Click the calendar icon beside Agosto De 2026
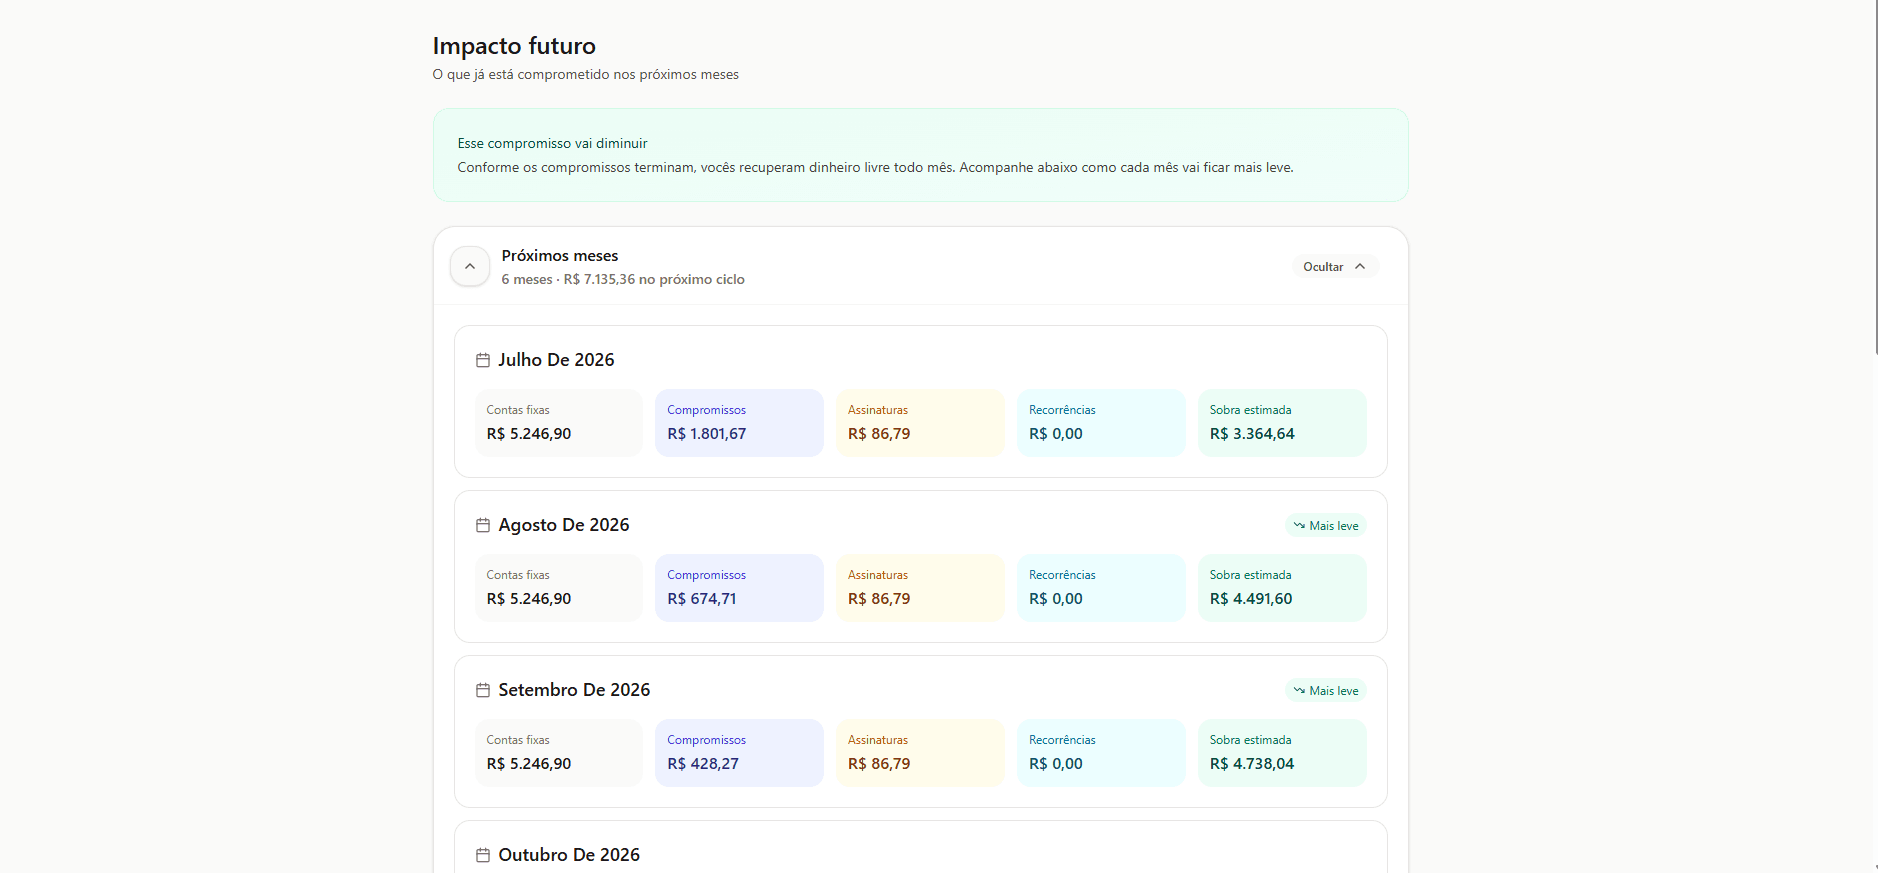The height and width of the screenshot is (873, 1878). pyautogui.click(x=483, y=525)
